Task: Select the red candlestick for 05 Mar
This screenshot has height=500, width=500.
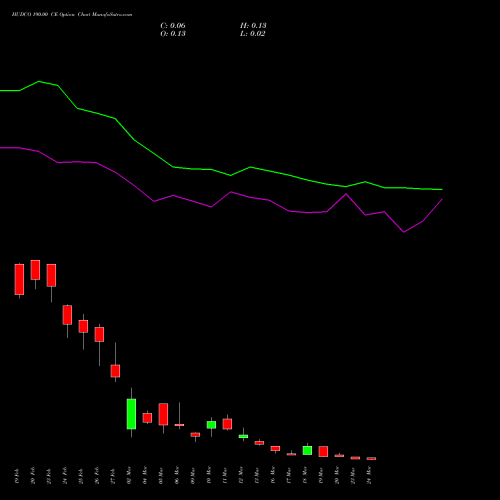Action: coord(163,414)
